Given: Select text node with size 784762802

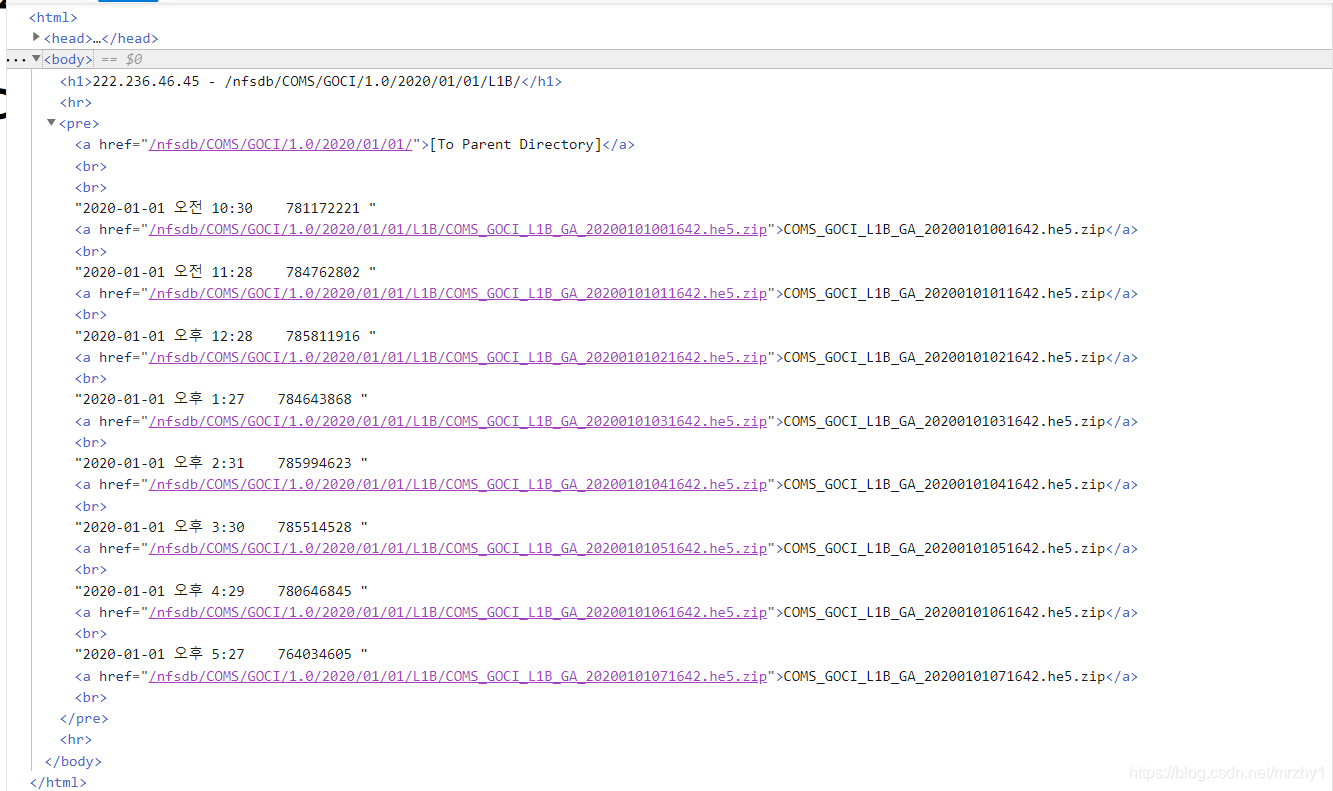Looking at the screenshot, I should pos(226,272).
